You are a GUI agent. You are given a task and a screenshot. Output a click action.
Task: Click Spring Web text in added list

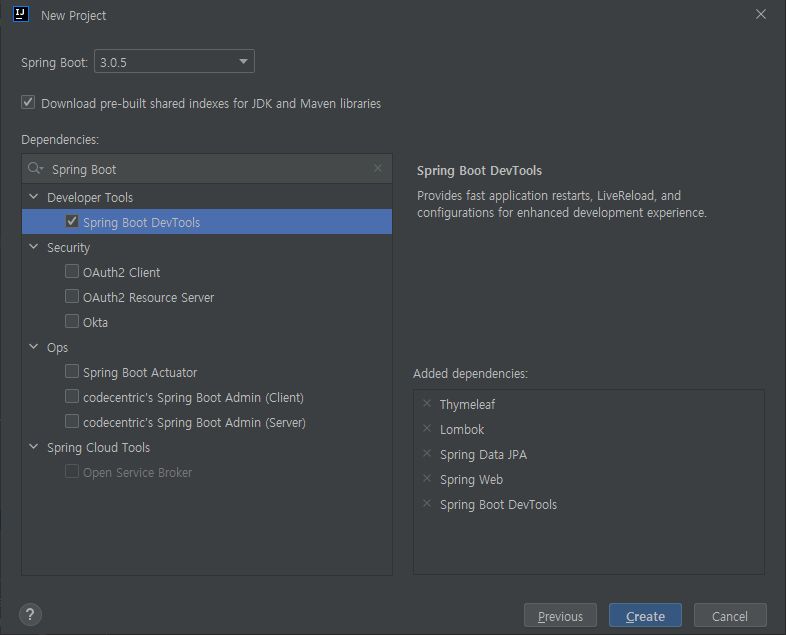pos(472,480)
